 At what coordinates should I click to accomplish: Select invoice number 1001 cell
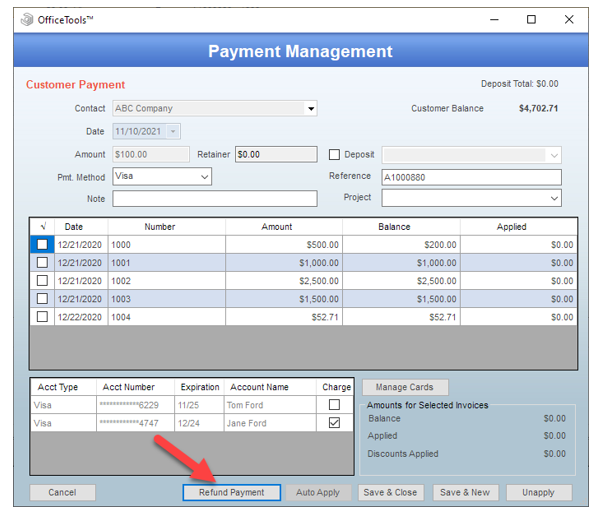(x=166, y=263)
